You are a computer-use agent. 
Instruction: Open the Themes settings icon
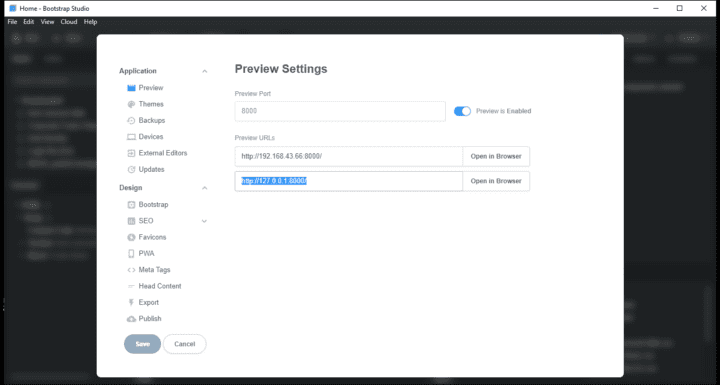pos(131,104)
